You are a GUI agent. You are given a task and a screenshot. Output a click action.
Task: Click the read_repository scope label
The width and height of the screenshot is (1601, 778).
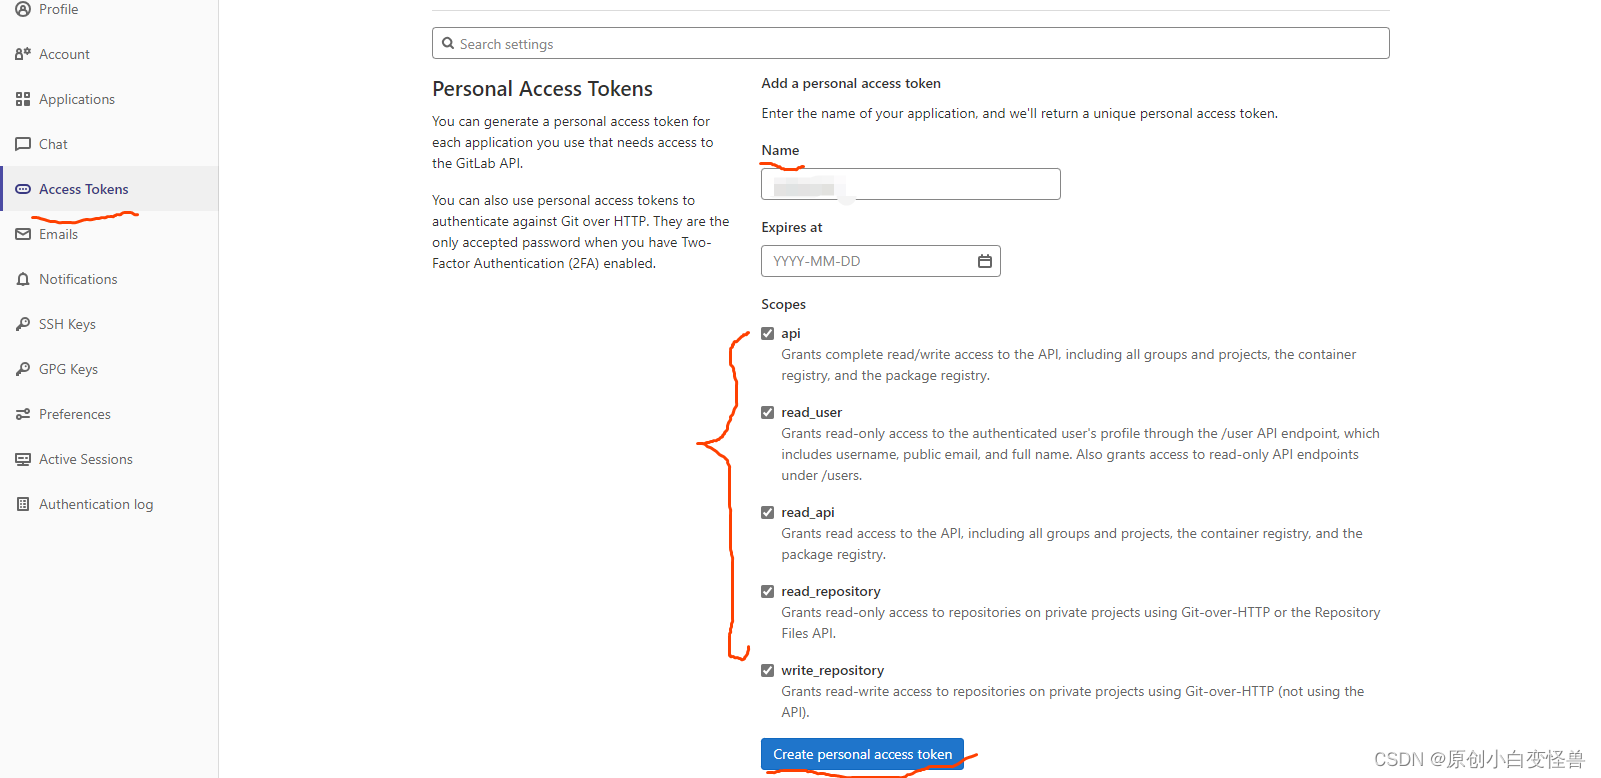coord(831,591)
